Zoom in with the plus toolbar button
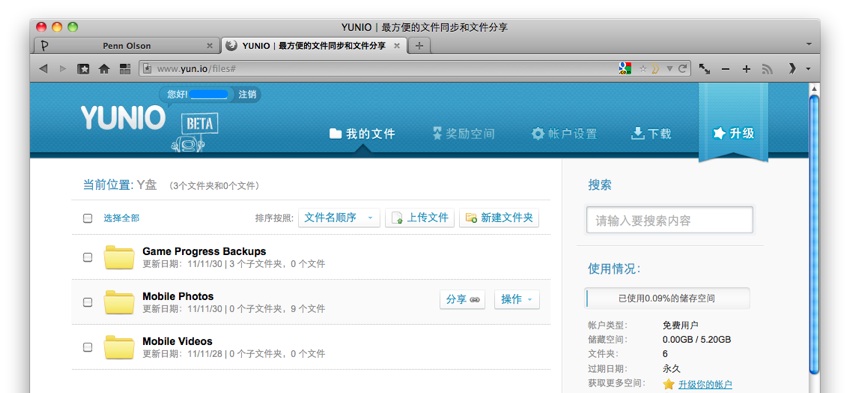This screenshot has height=393, width=850. pyautogui.click(x=746, y=69)
